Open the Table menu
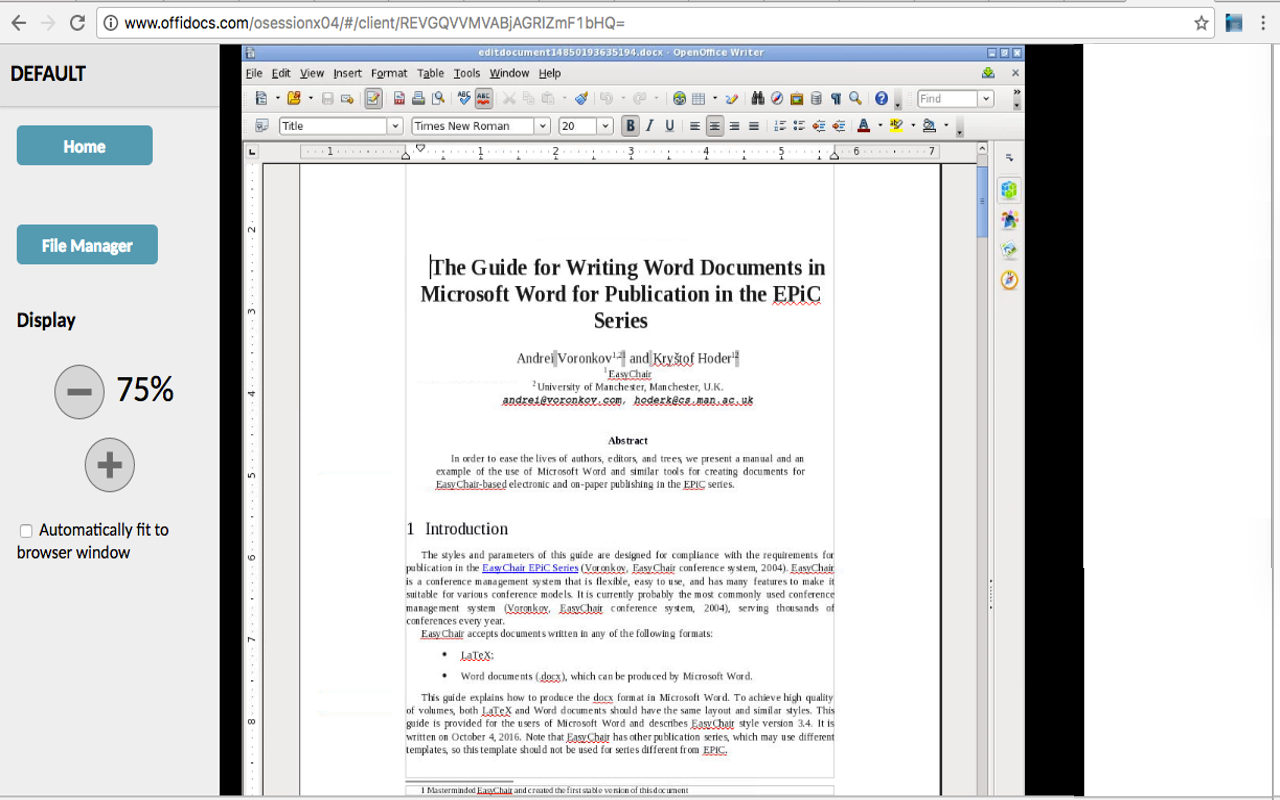 point(430,72)
